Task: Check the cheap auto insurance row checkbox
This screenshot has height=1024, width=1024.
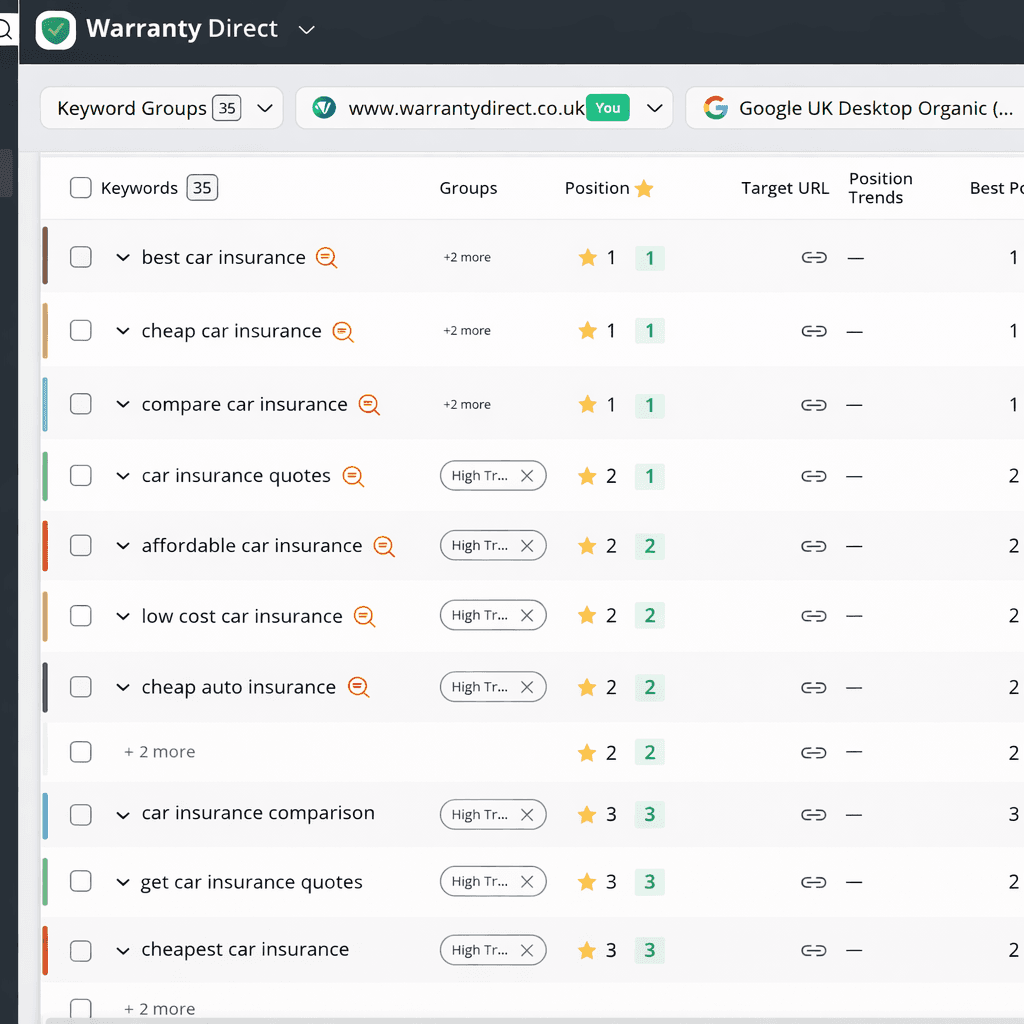Action: point(81,687)
